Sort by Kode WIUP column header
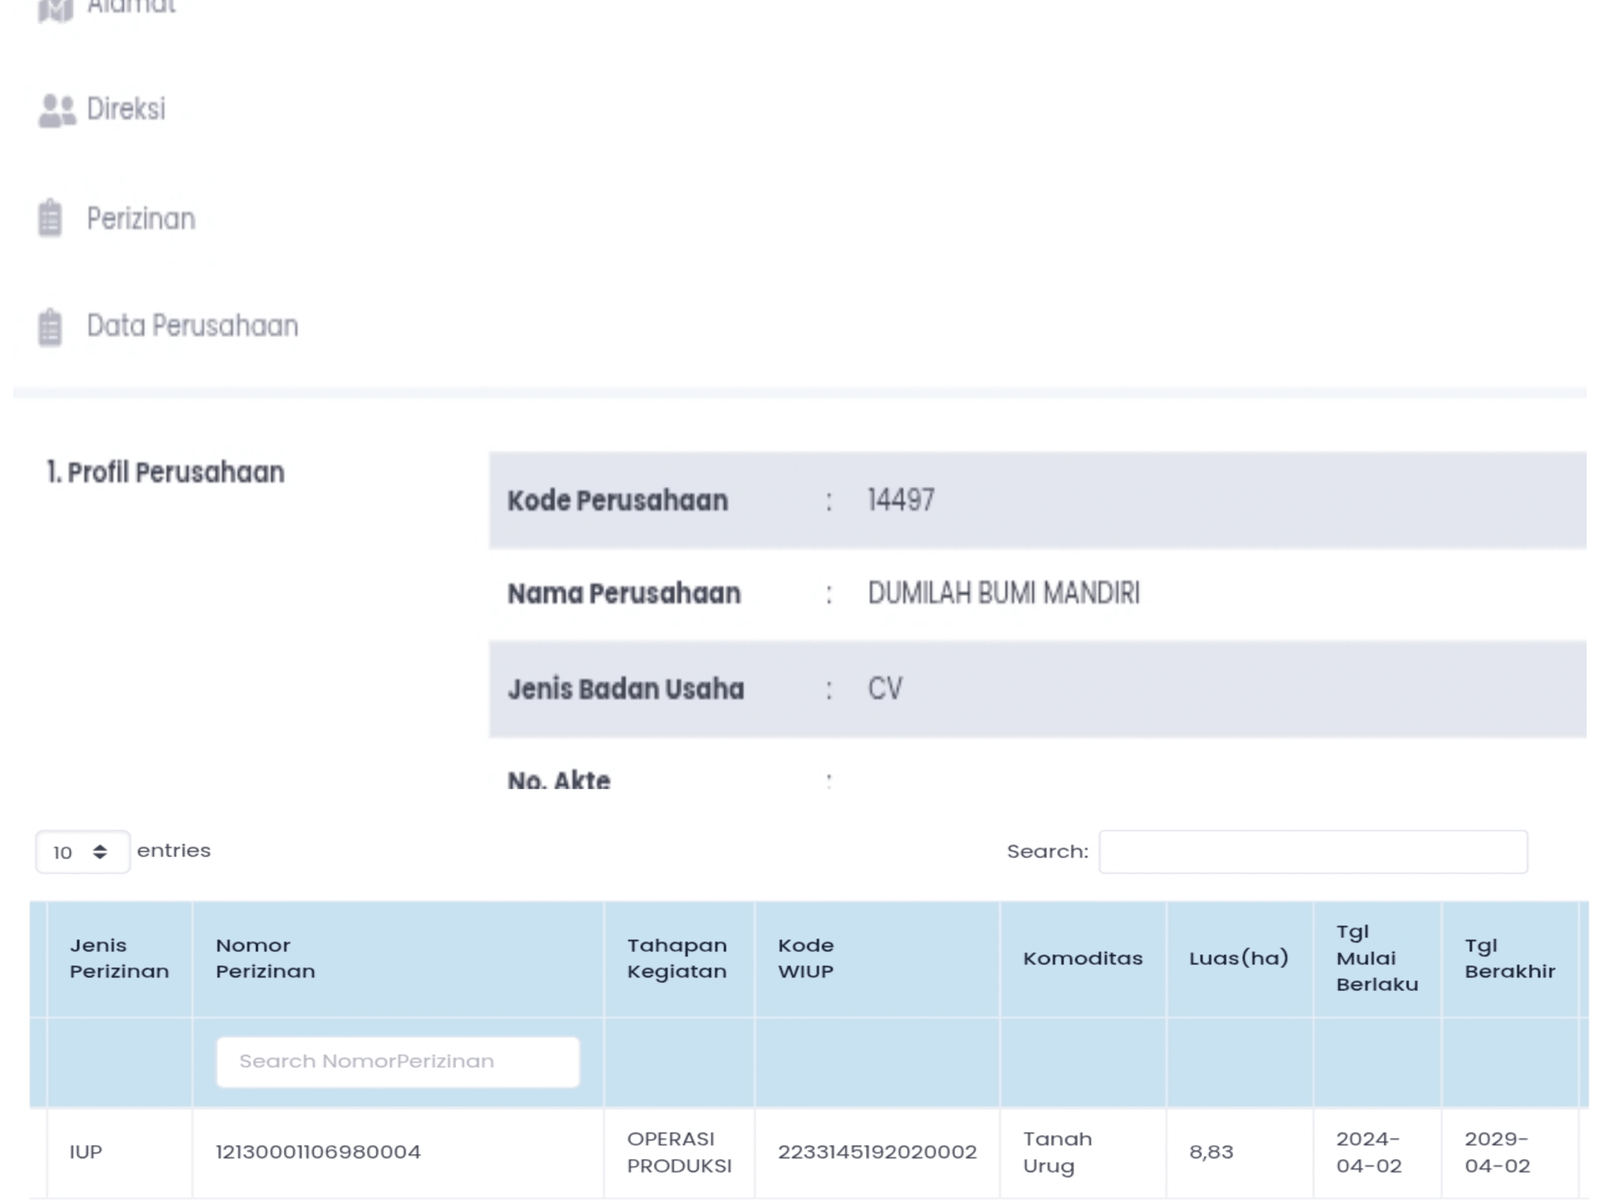The image size is (1600, 1200). pyautogui.click(x=877, y=958)
